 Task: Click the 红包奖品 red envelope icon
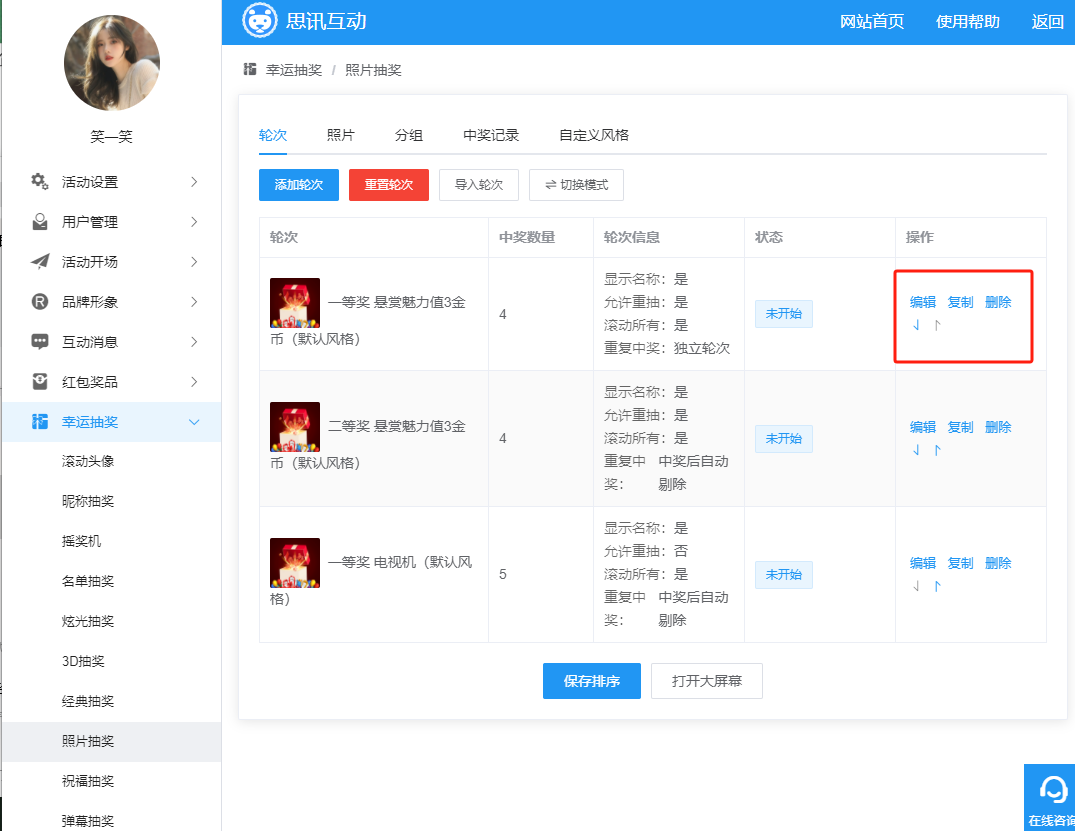tap(40, 381)
